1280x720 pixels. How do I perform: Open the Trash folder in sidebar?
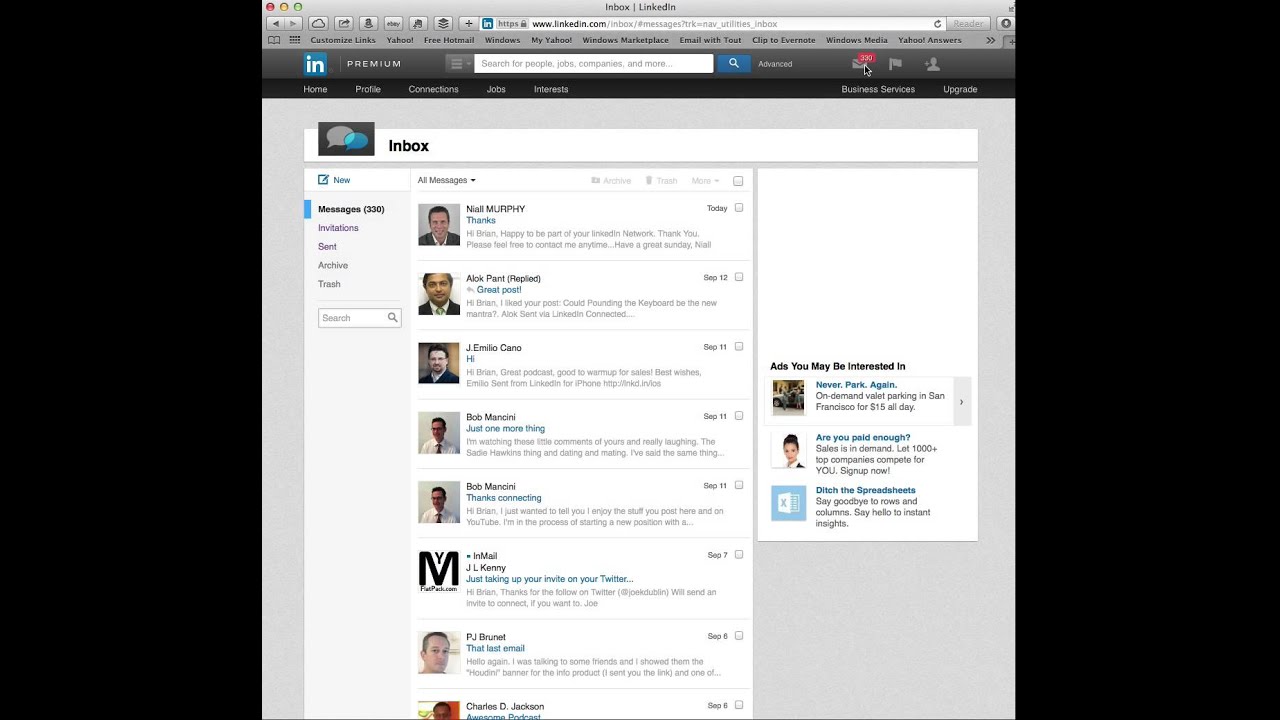click(x=329, y=284)
